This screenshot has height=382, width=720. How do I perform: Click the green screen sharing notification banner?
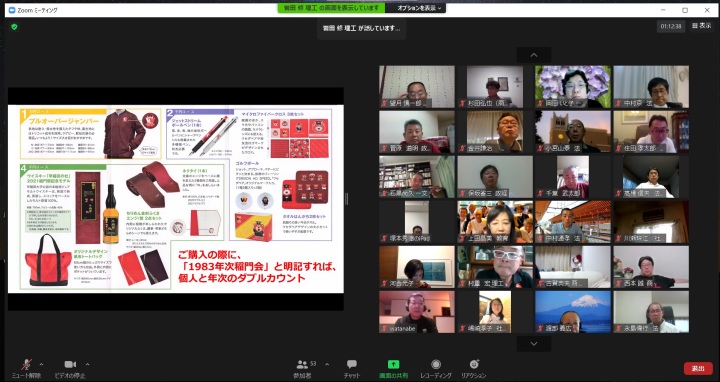pyautogui.click(x=331, y=8)
